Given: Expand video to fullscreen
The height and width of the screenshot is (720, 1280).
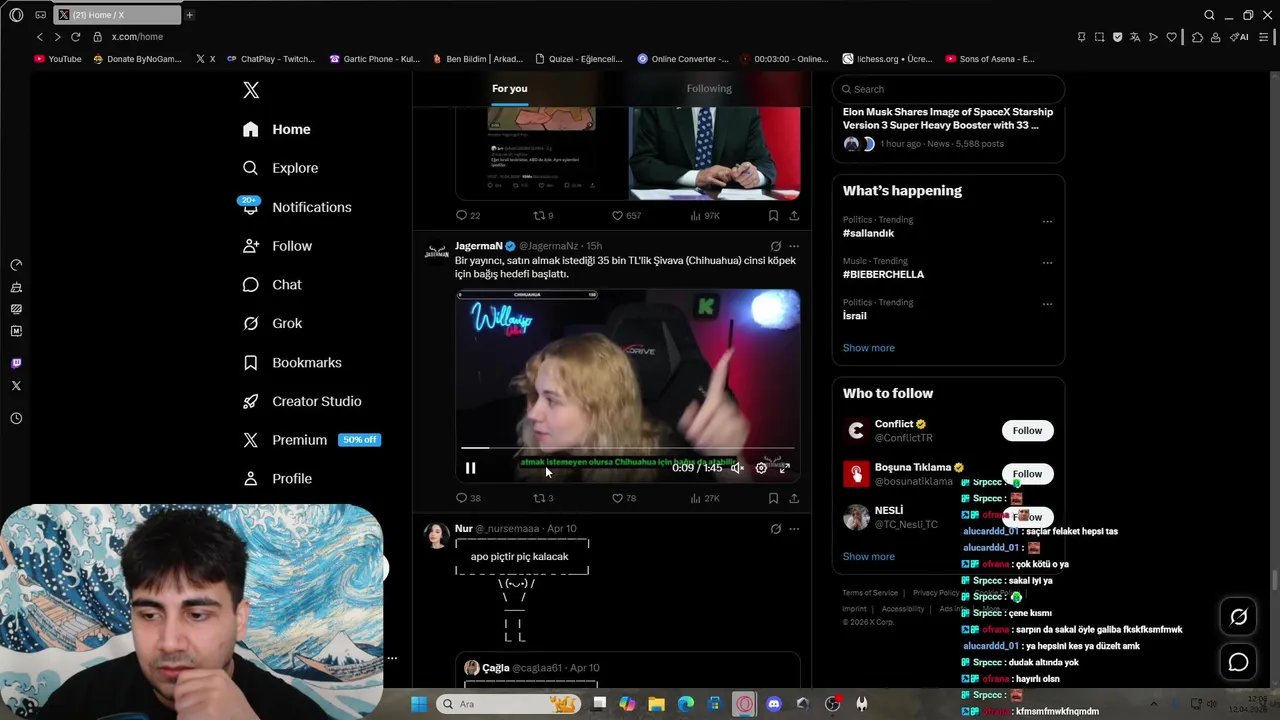Looking at the screenshot, I should coord(784,468).
